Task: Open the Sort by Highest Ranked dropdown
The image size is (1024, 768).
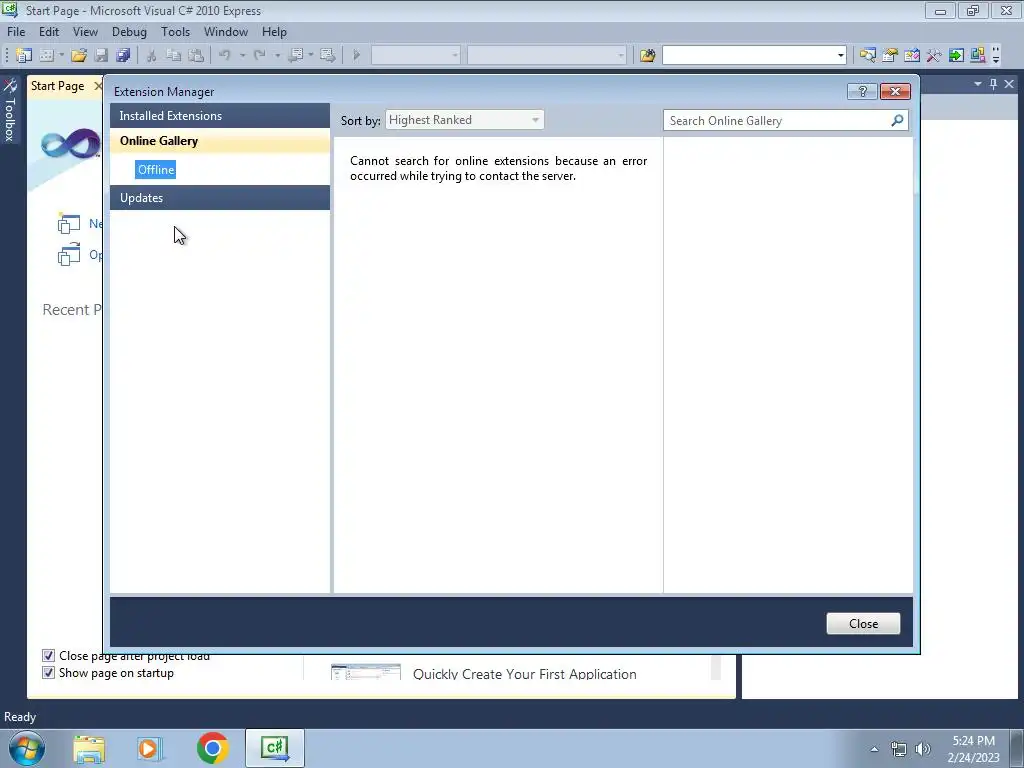Action: click(464, 120)
